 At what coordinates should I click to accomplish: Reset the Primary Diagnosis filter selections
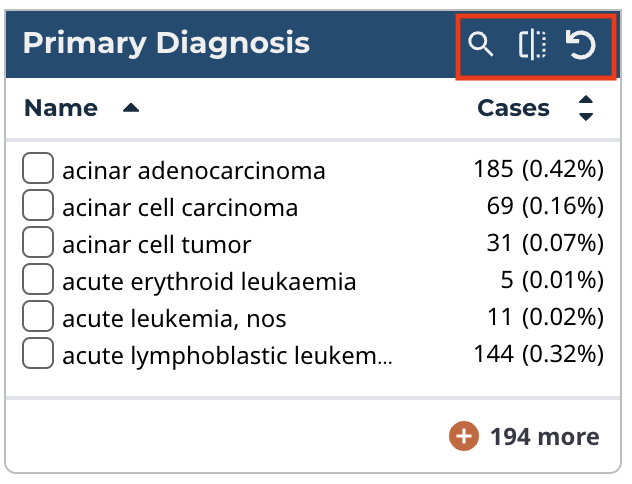coord(581,45)
